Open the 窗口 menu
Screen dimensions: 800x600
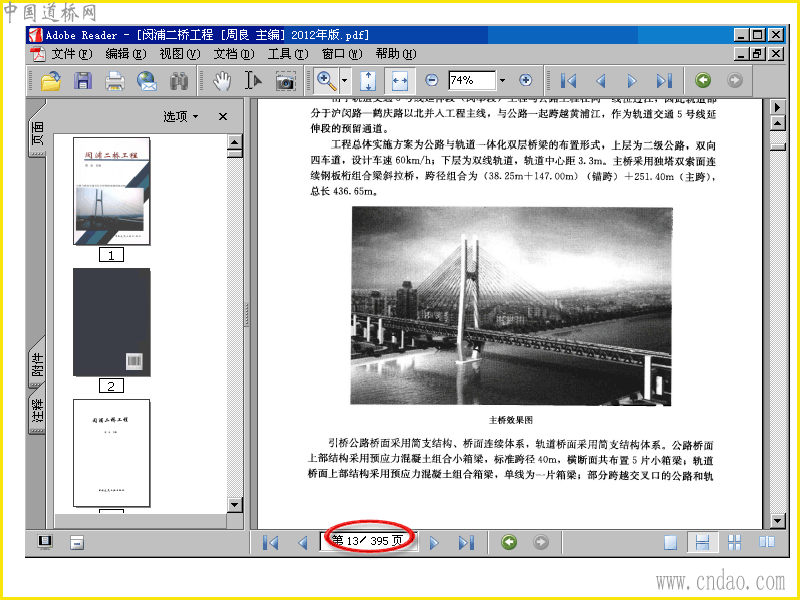(342, 54)
